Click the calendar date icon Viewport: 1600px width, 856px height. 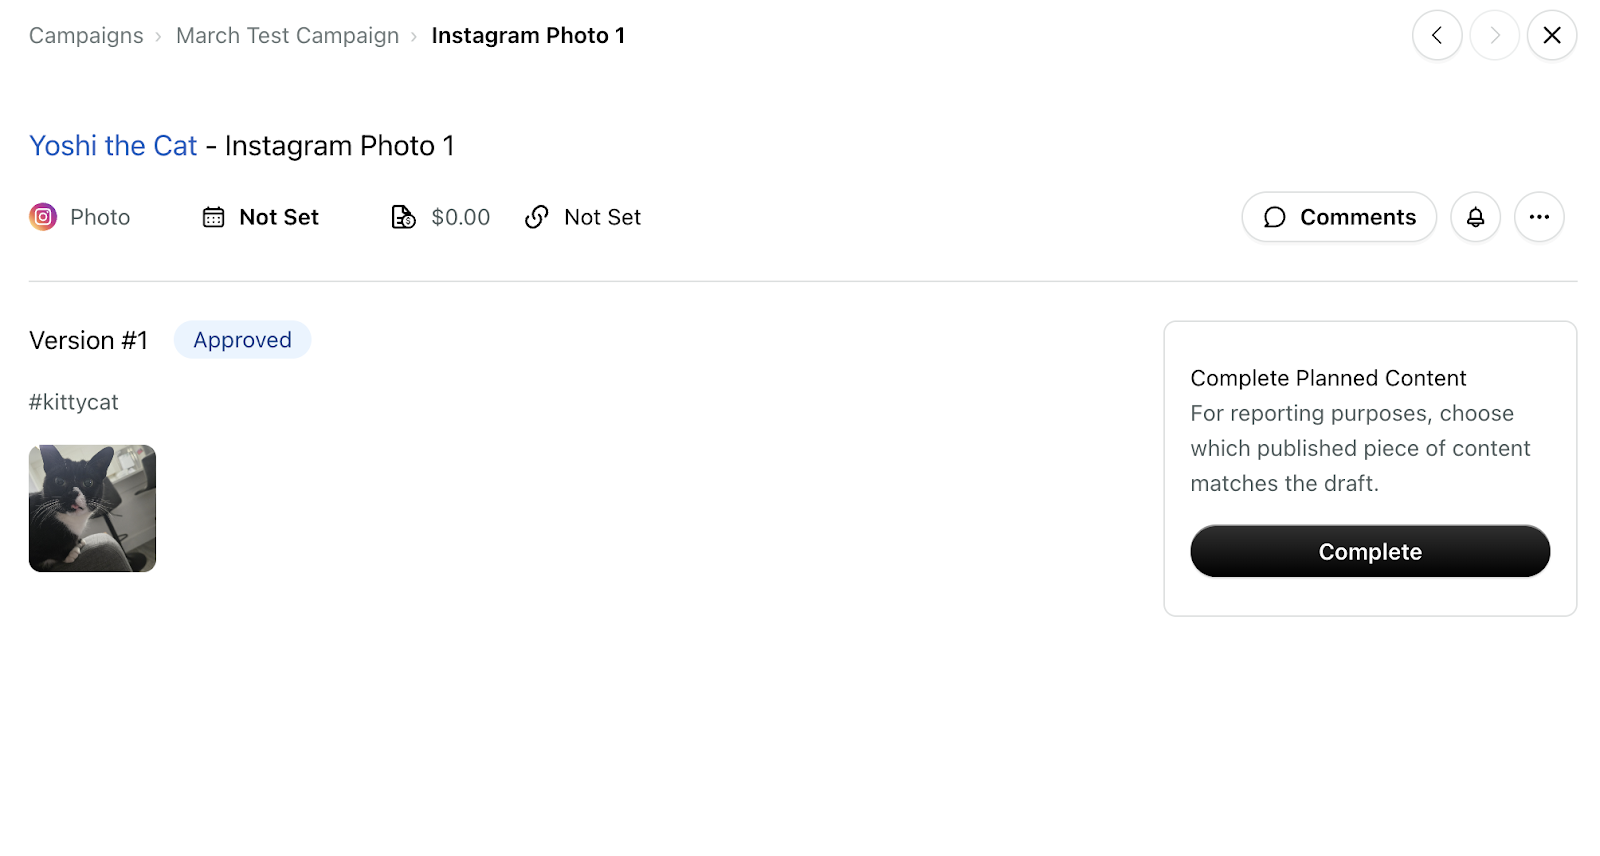pyautogui.click(x=213, y=217)
